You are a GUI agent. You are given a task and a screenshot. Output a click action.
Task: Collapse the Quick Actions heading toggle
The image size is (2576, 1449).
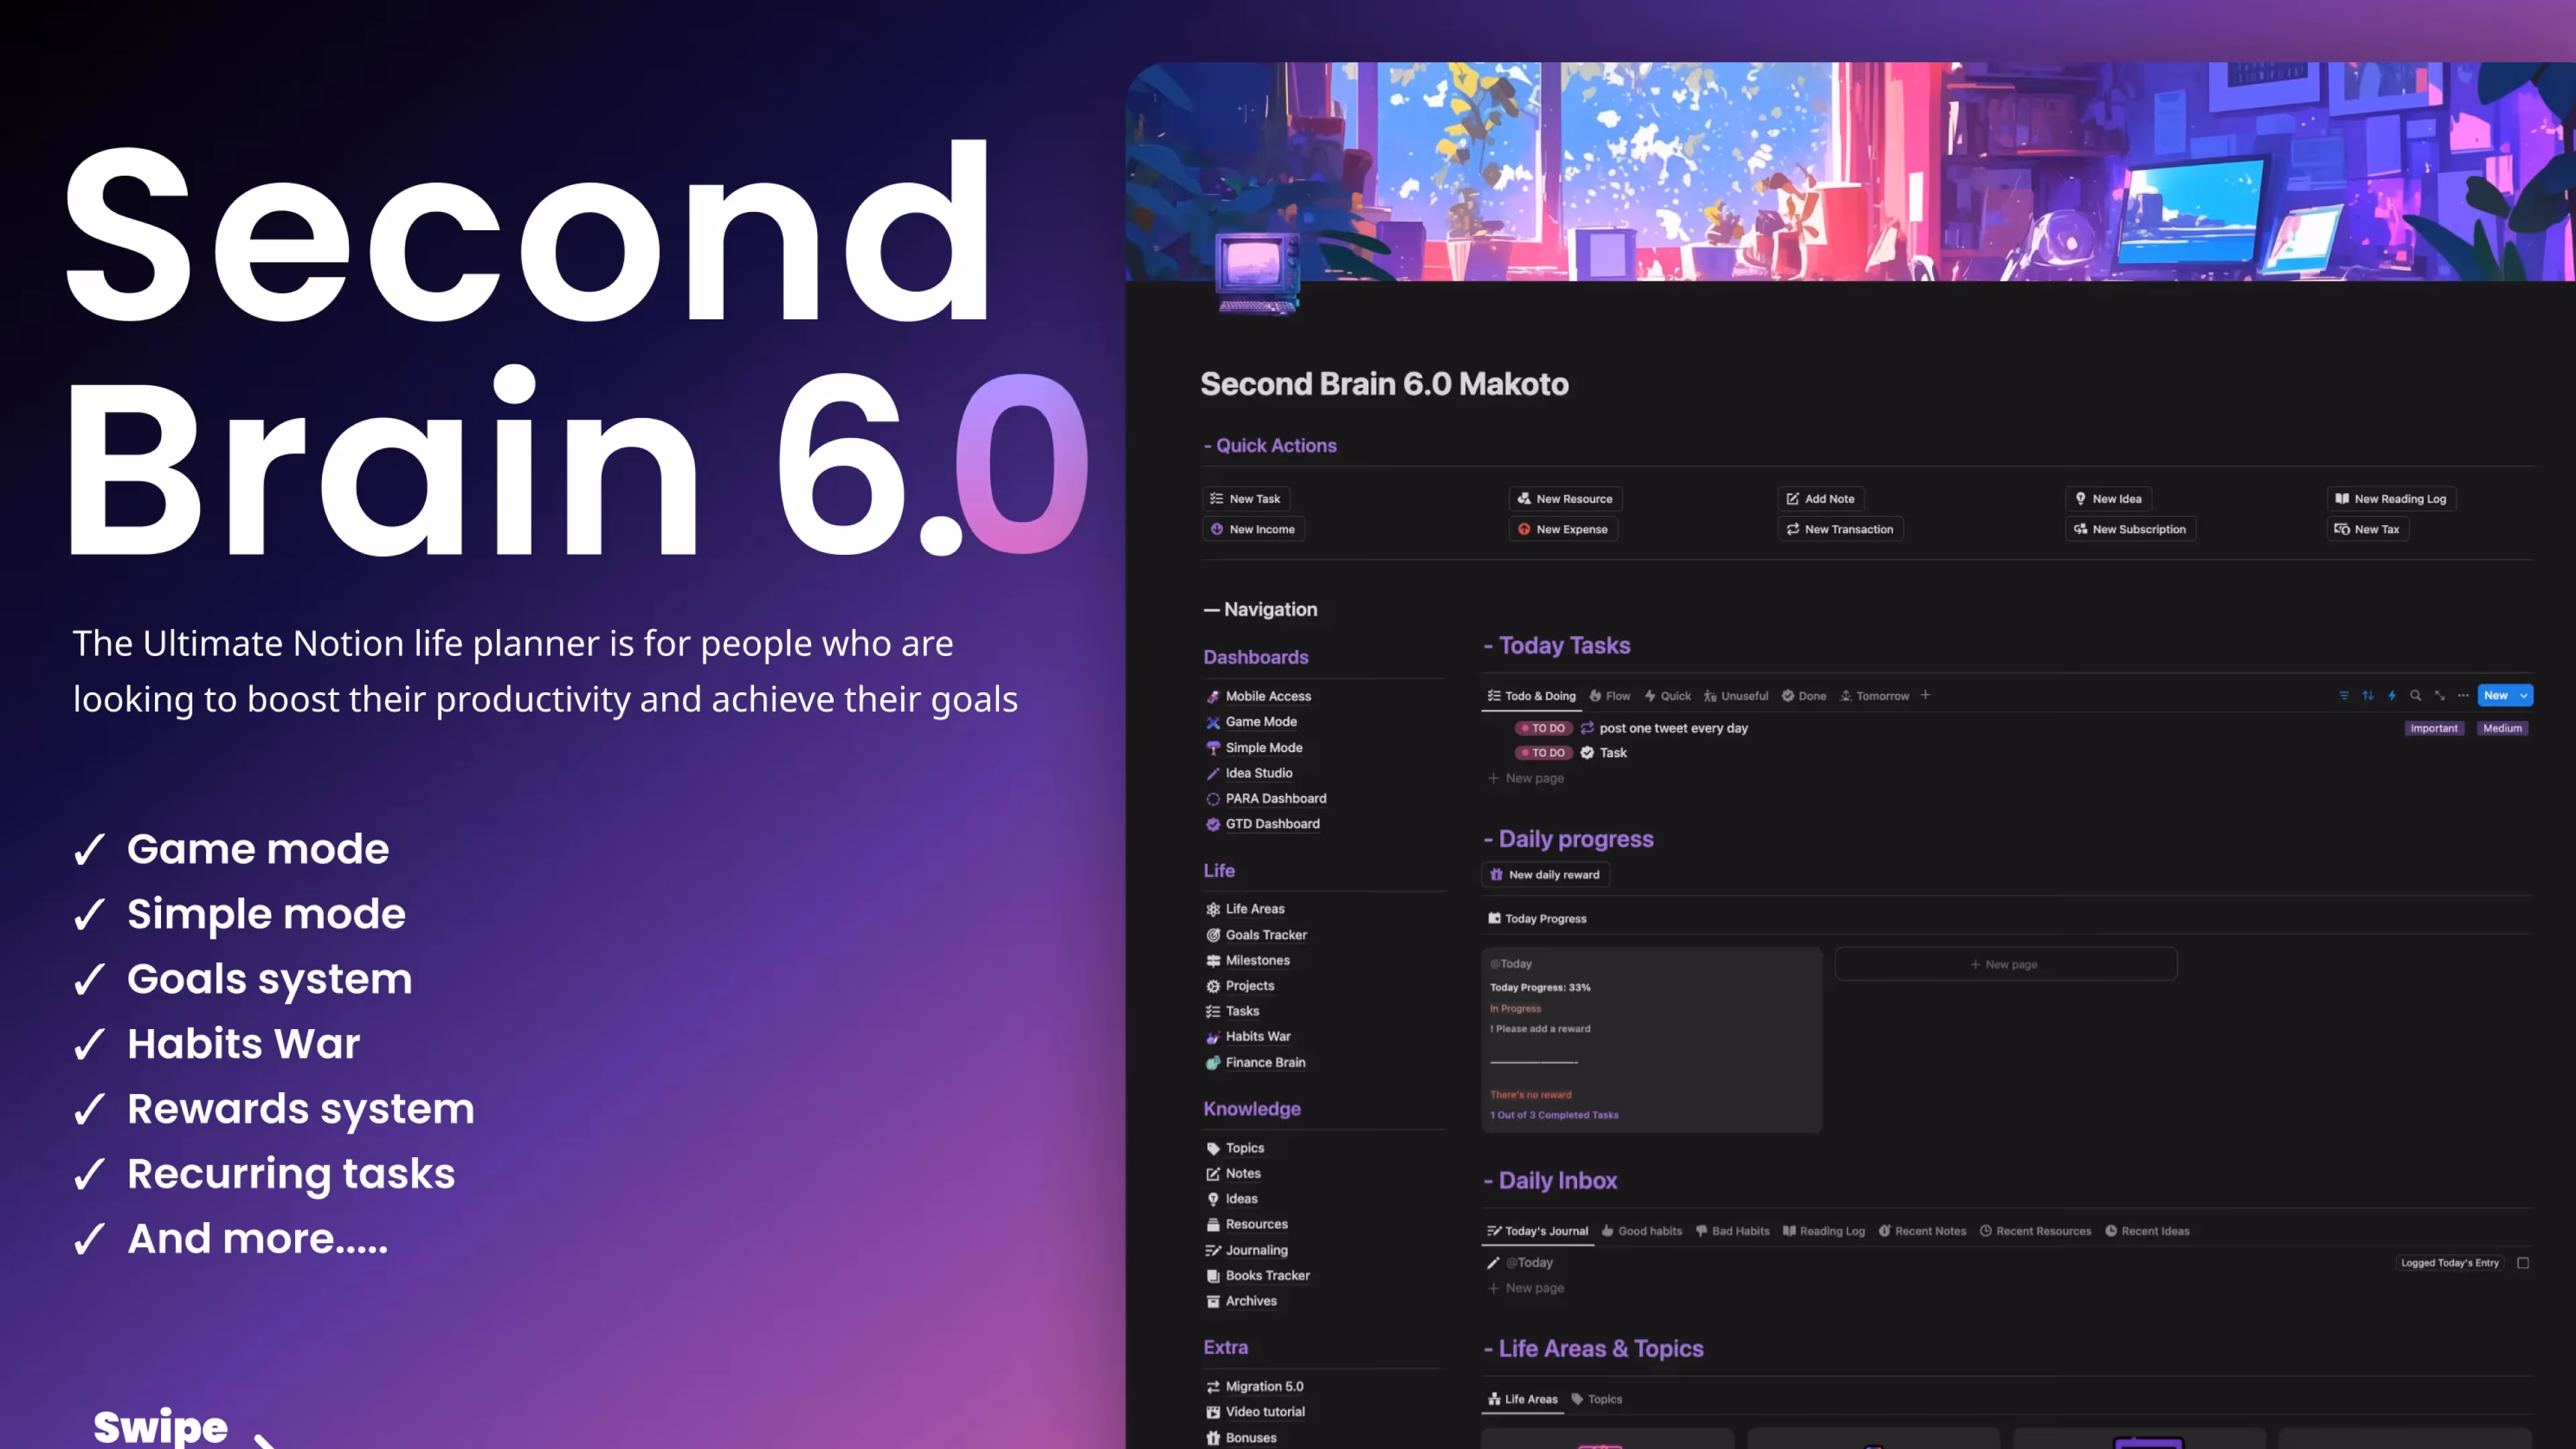(x=1208, y=446)
